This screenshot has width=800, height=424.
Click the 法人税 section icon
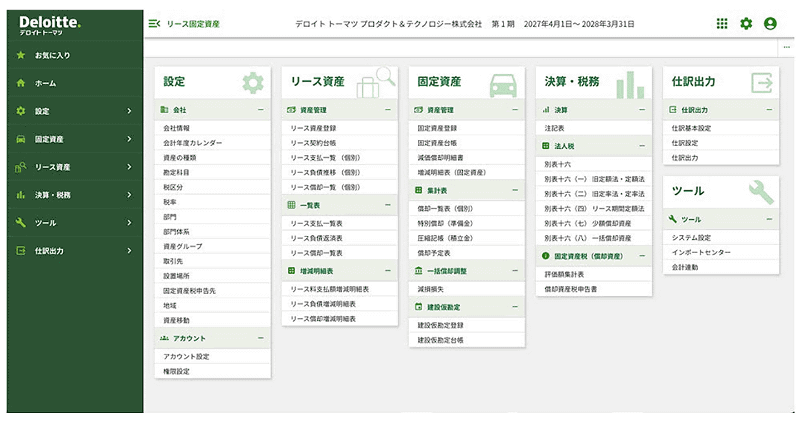(x=545, y=146)
